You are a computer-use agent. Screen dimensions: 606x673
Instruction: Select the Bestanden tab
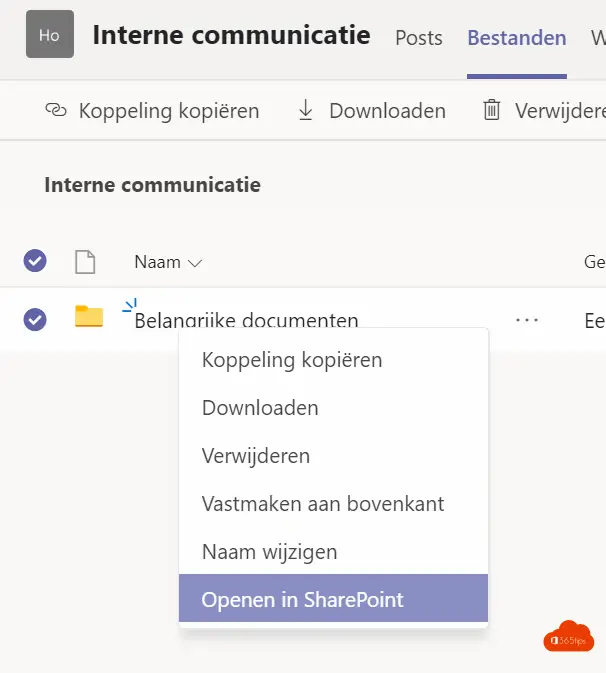point(517,38)
